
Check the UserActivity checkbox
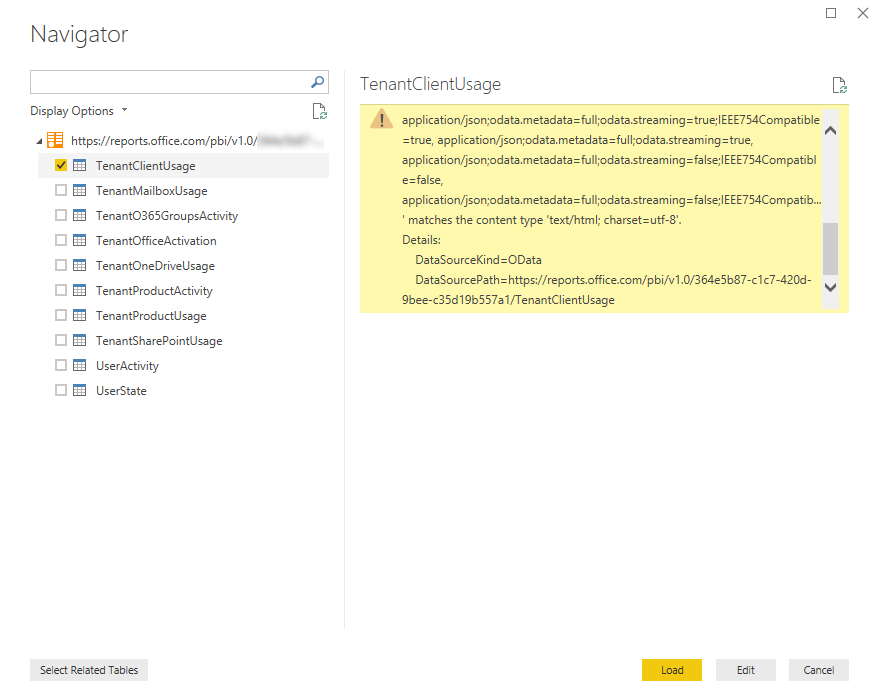(x=61, y=365)
